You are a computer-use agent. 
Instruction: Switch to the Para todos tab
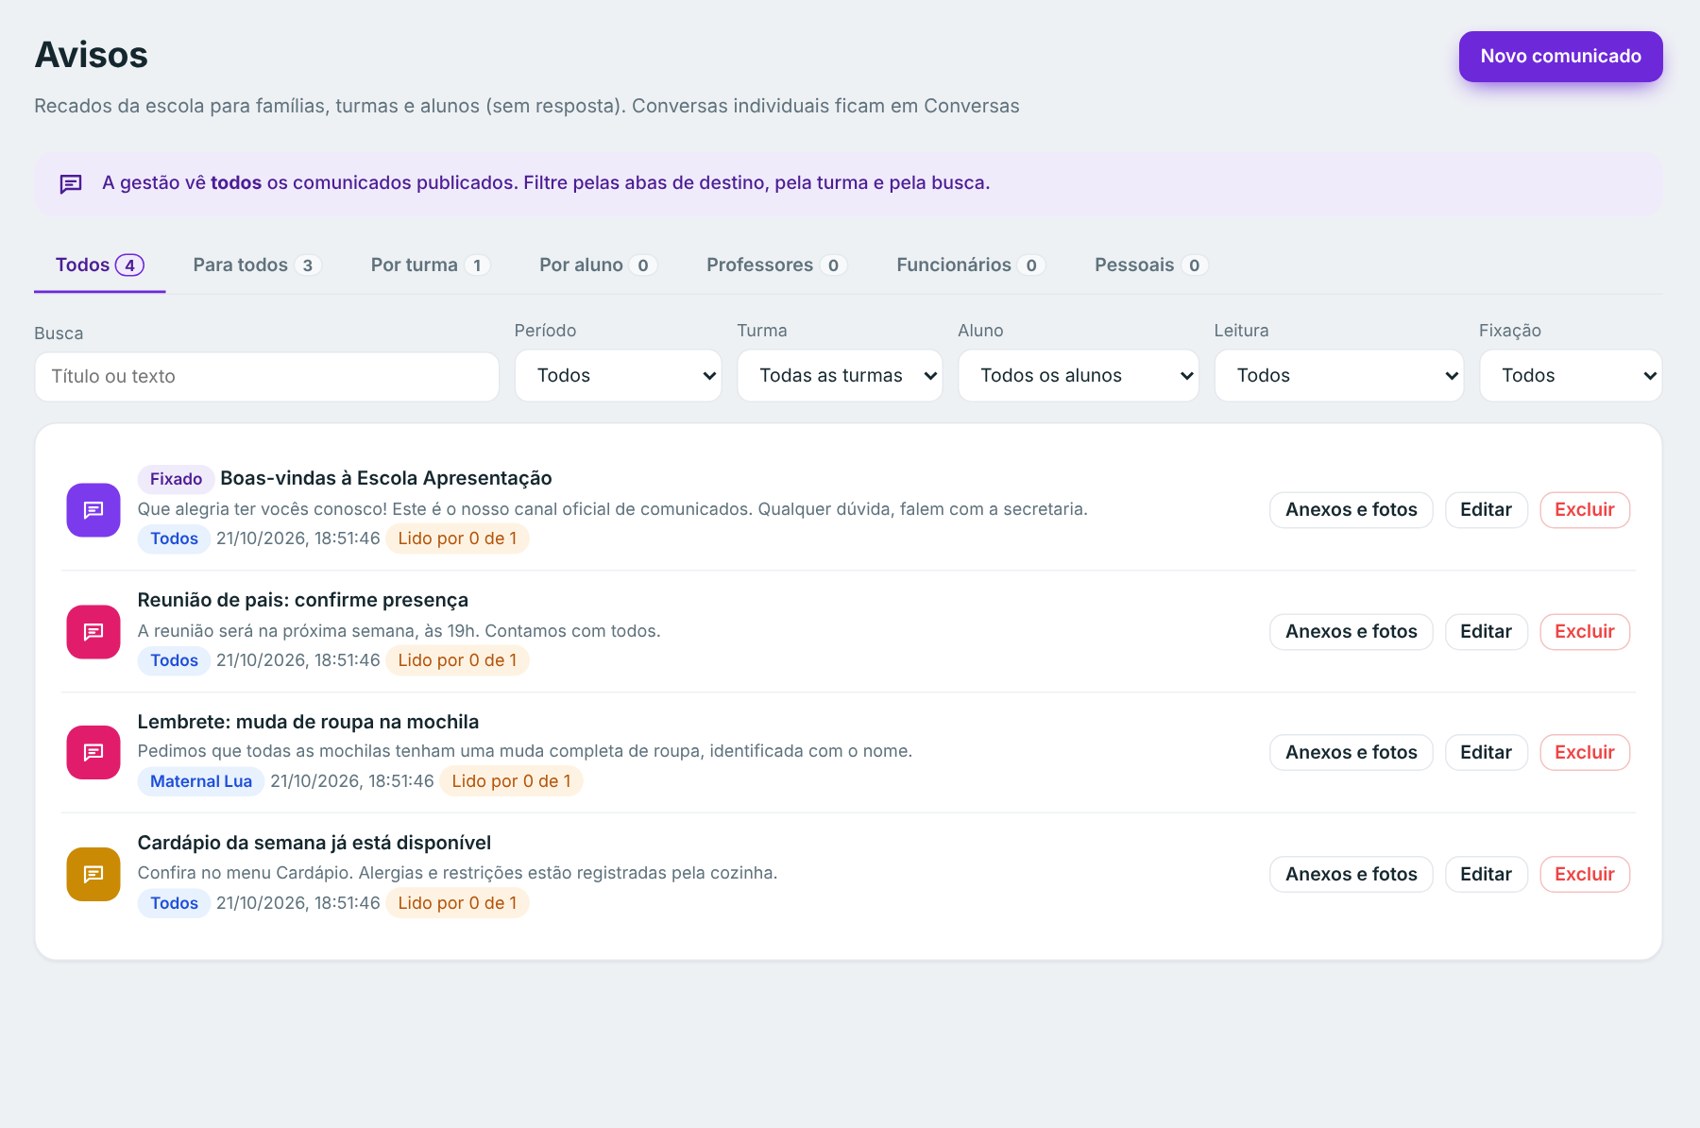[256, 265]
